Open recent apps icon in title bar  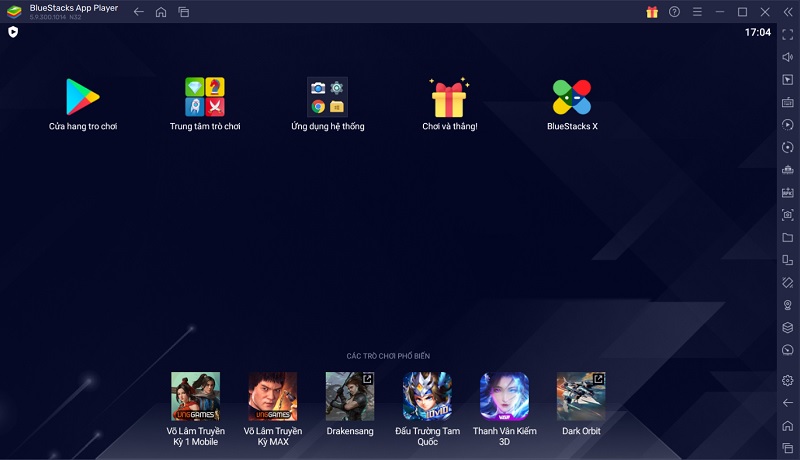[184, 12]
